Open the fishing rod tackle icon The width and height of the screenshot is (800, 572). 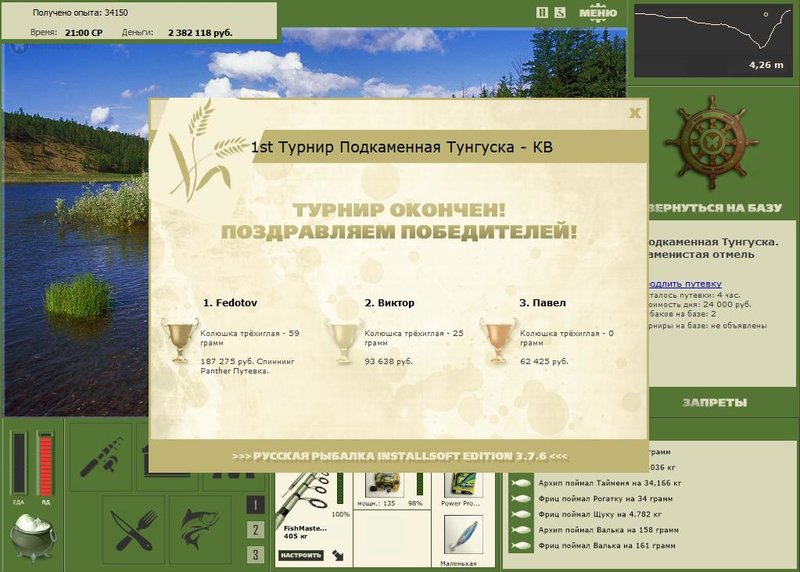[102, 458]
